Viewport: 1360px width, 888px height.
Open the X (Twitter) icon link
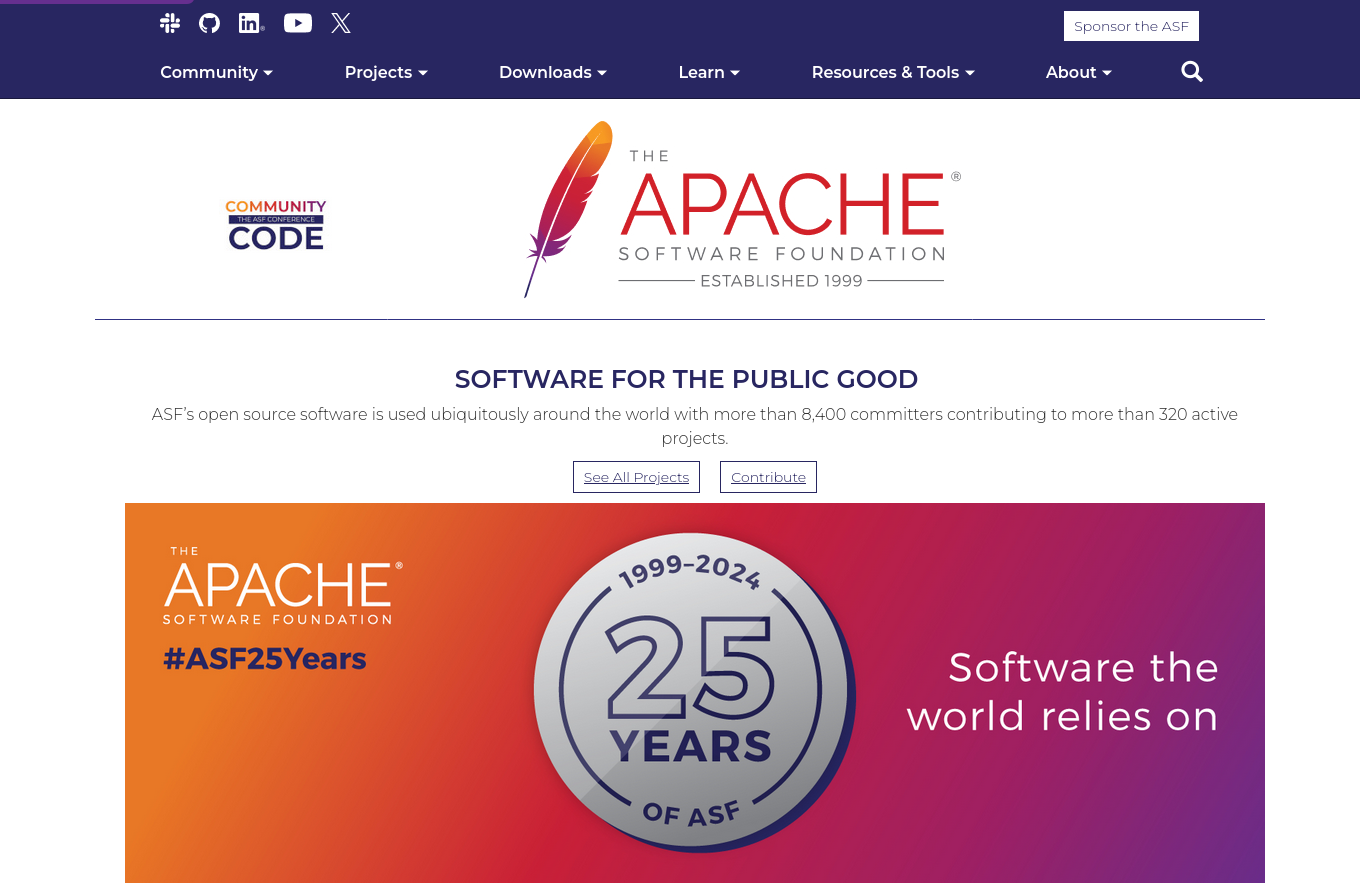click(x=341, y=23)
